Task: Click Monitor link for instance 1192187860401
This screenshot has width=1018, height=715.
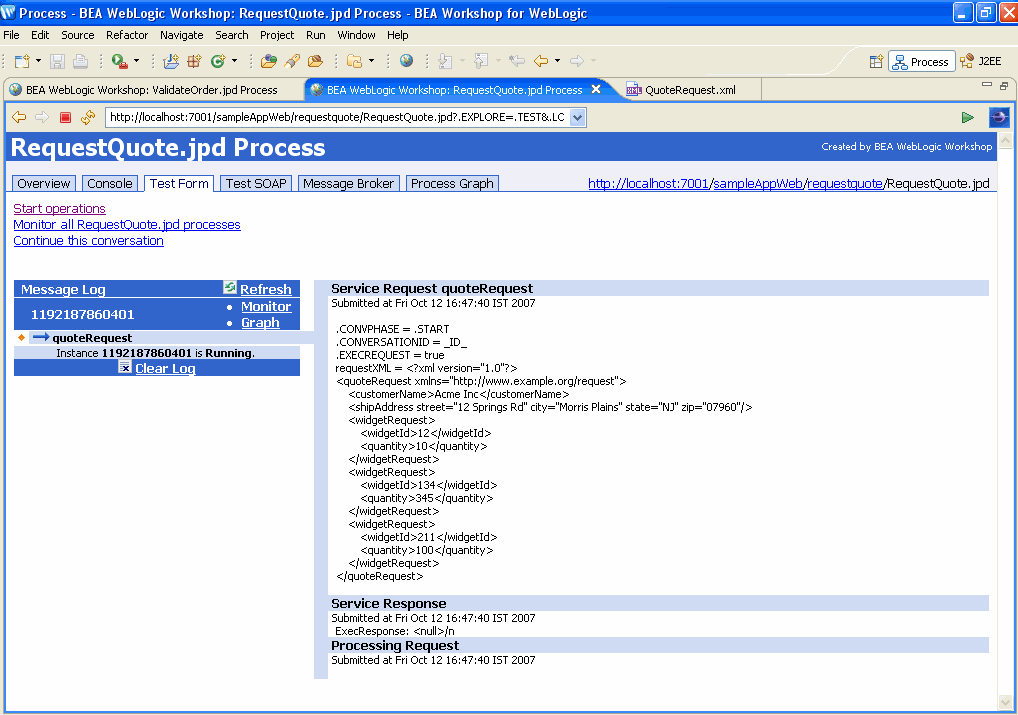Action: point(266,307)
